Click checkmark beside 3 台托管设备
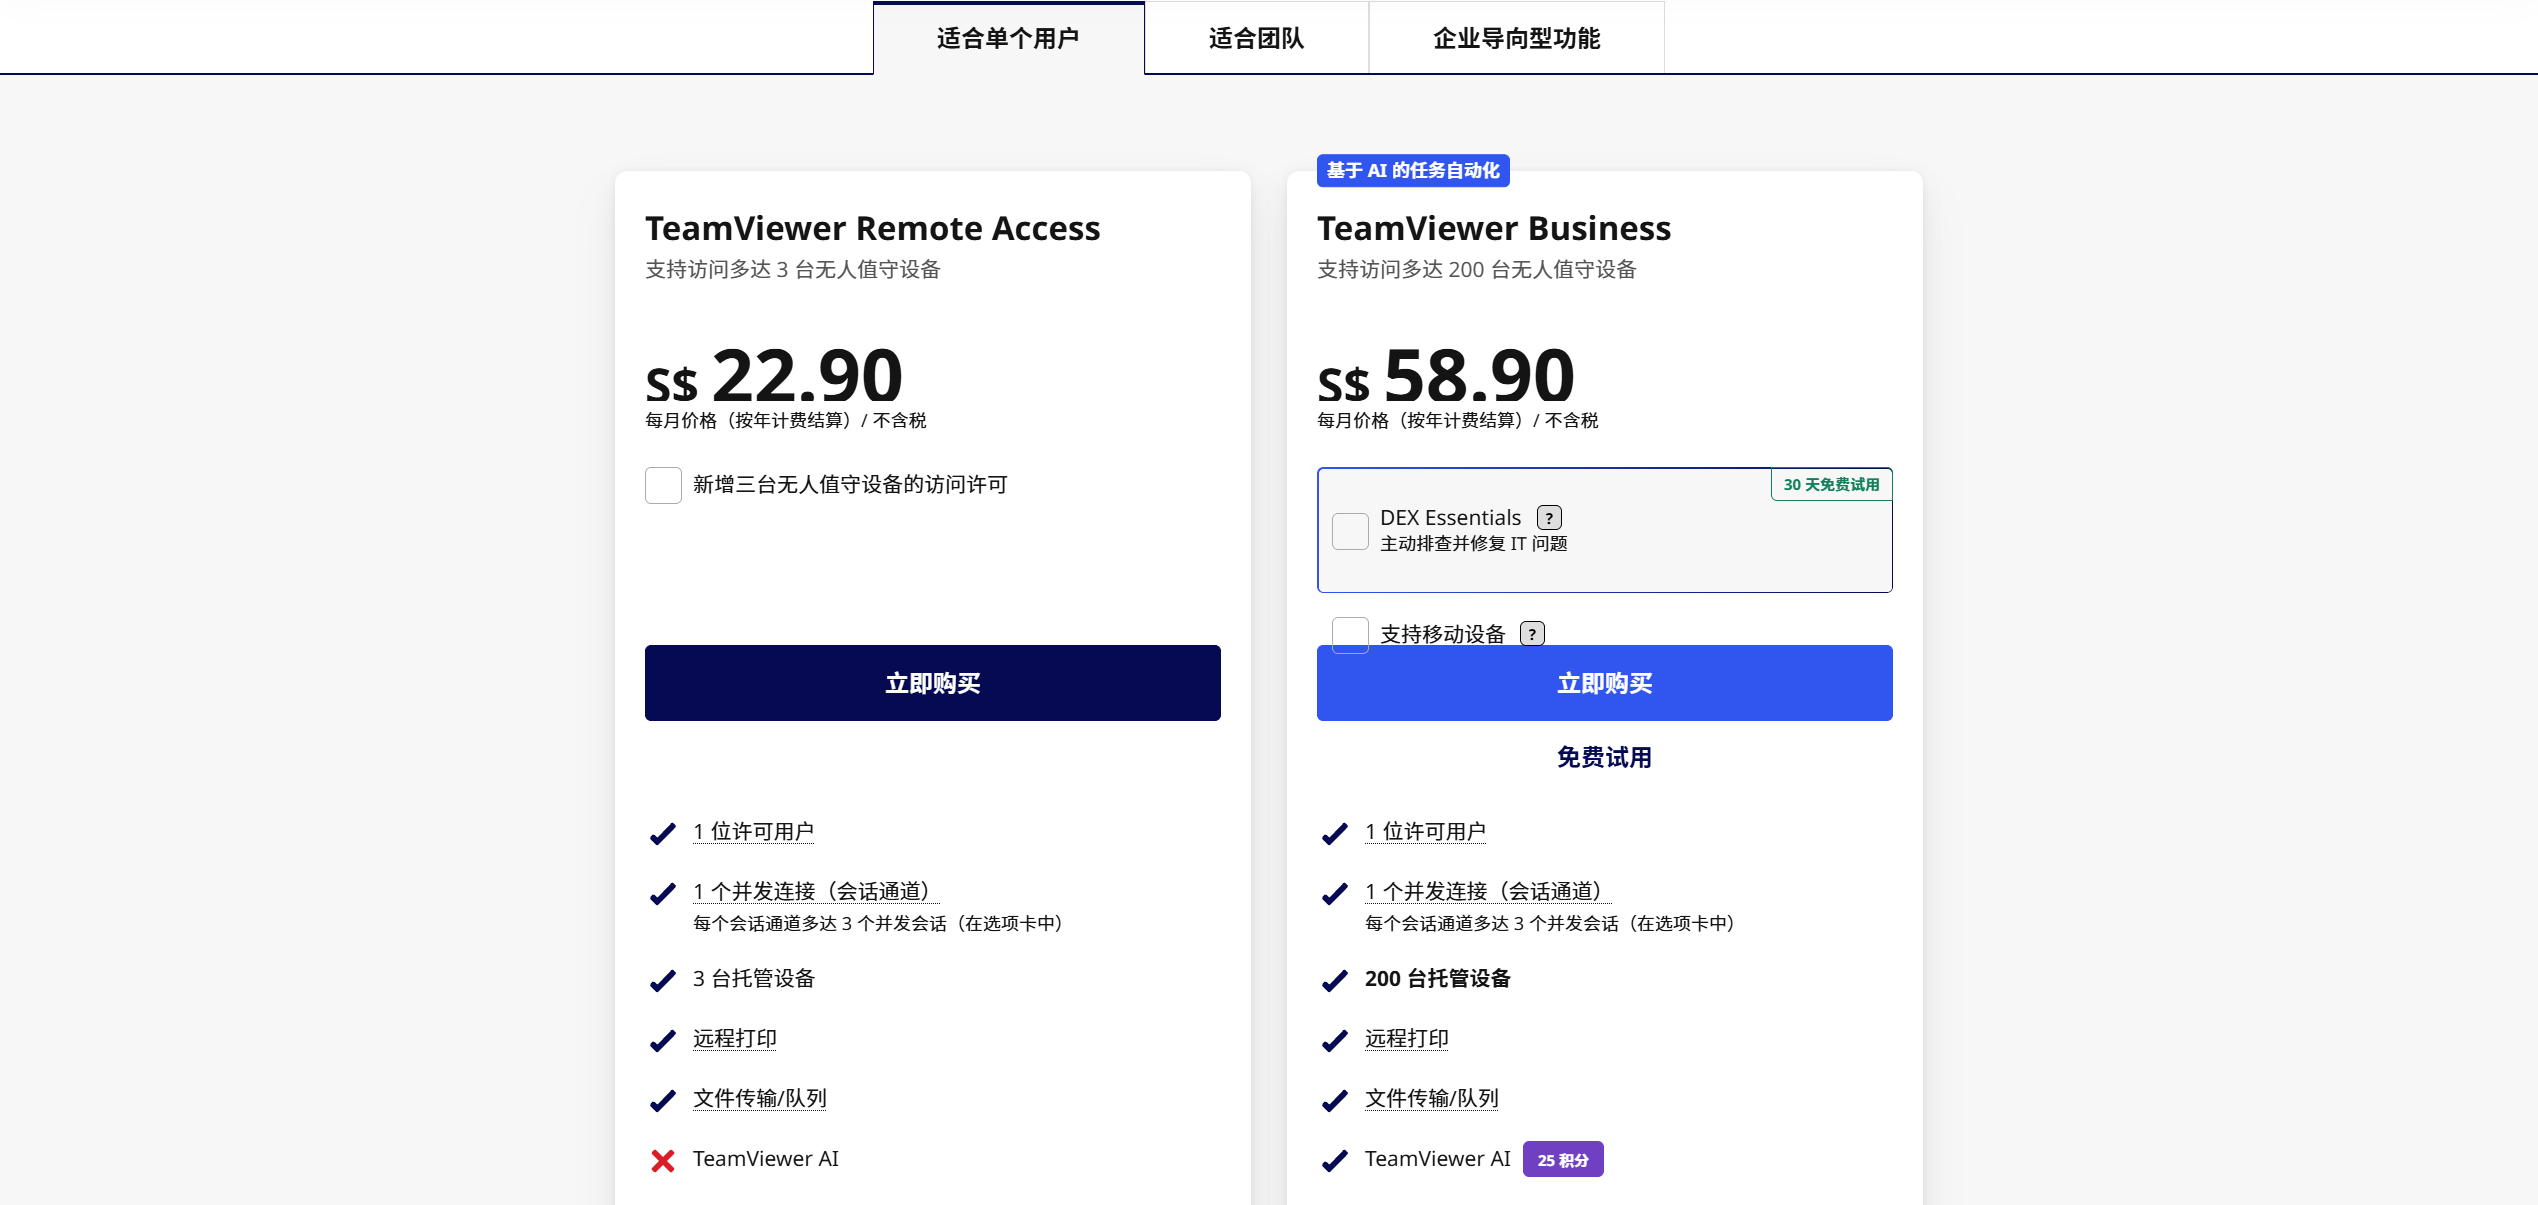This screenshot has height=1205, width=2538. coord(662,980)
